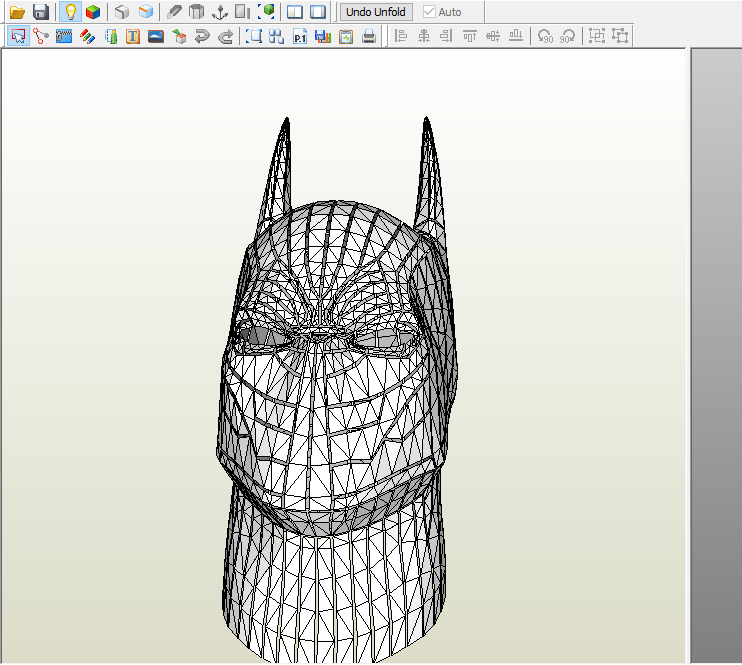The height and width of the screenshot is (665, 742).
Task: Choose the join/disjoin edge nodes tool
Action: tap(41, 36)
